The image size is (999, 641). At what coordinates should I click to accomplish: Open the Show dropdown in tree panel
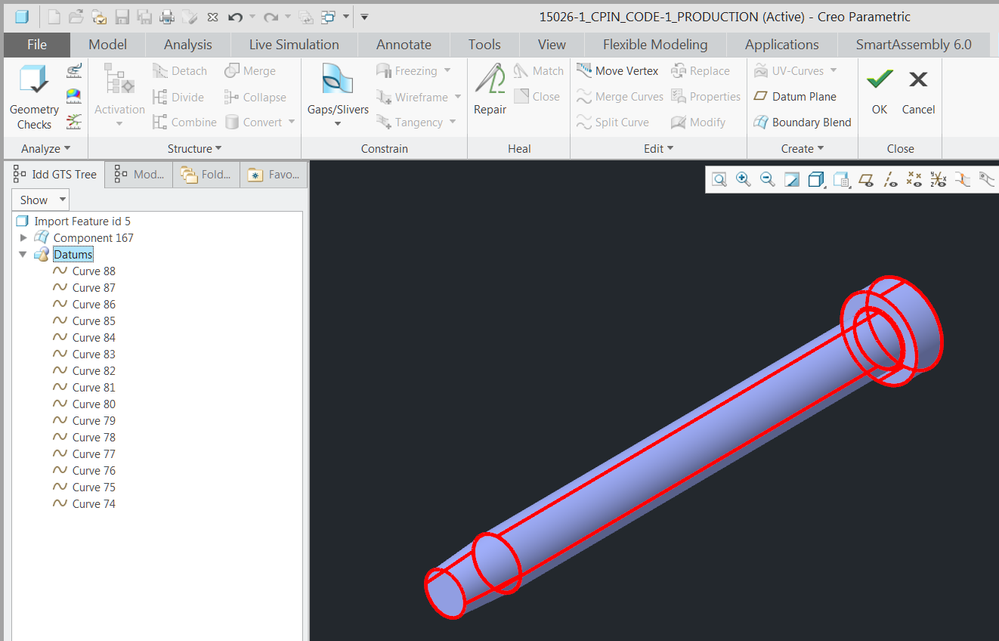tap(40, 200)
